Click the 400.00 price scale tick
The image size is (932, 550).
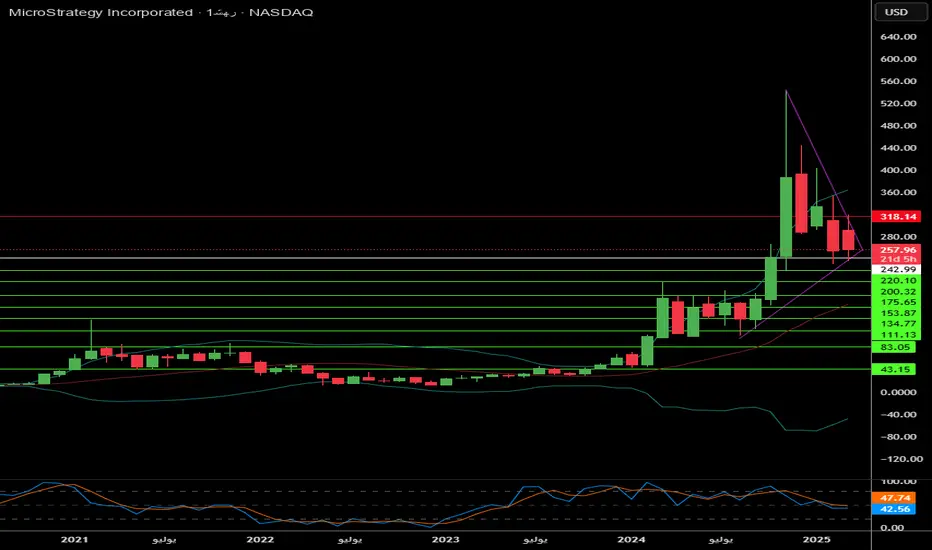point(898,170)
